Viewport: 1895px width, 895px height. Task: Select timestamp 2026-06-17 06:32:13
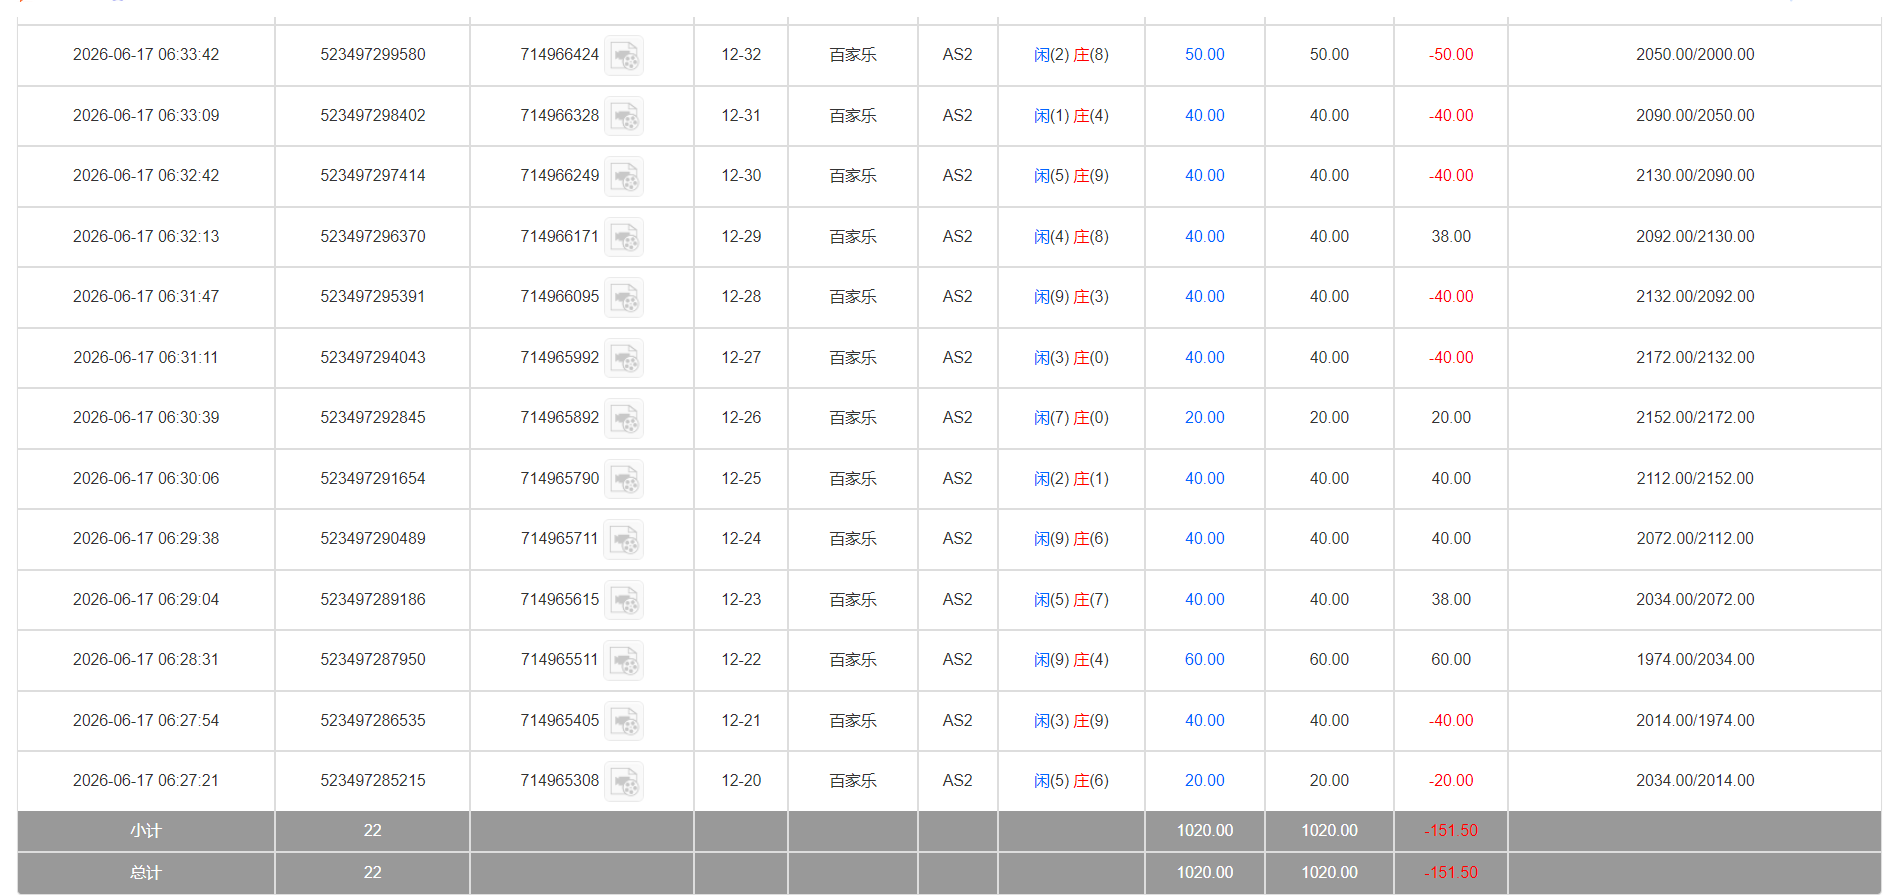coord(146,237)
